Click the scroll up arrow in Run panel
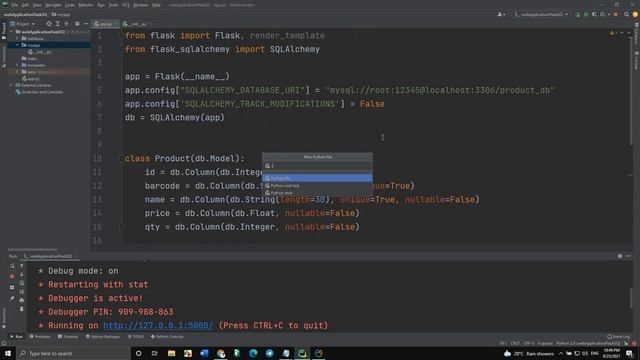The height and width of the screenshot is (360, 640). pos(22,266)
